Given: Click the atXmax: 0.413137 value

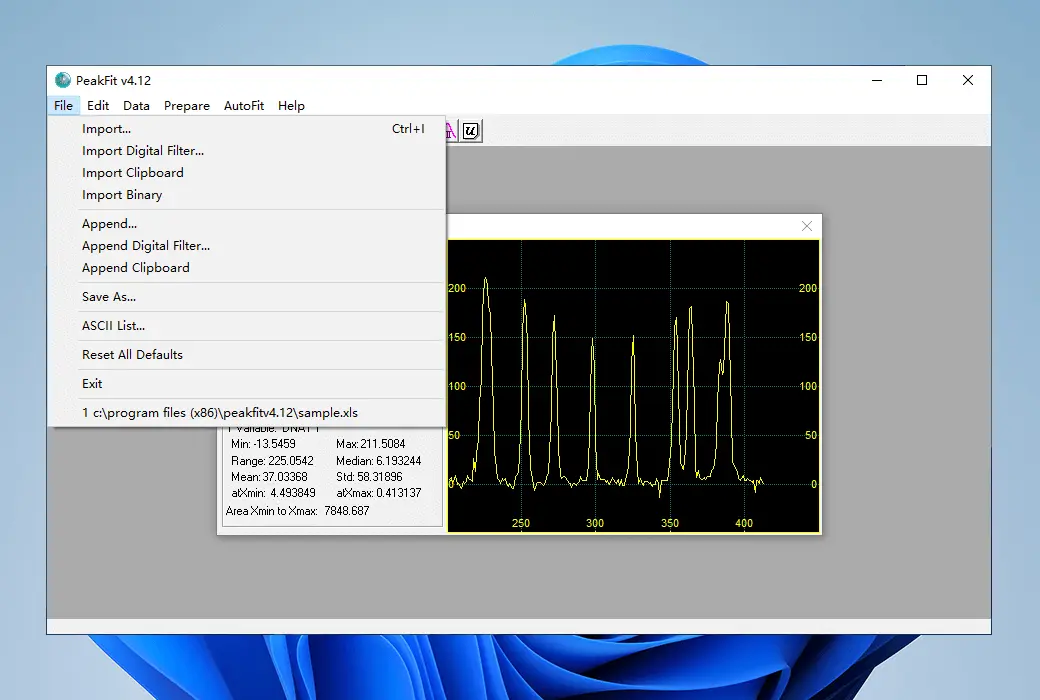Looking at the screenshot, I should pyautogui.click(x=379, y=493).
